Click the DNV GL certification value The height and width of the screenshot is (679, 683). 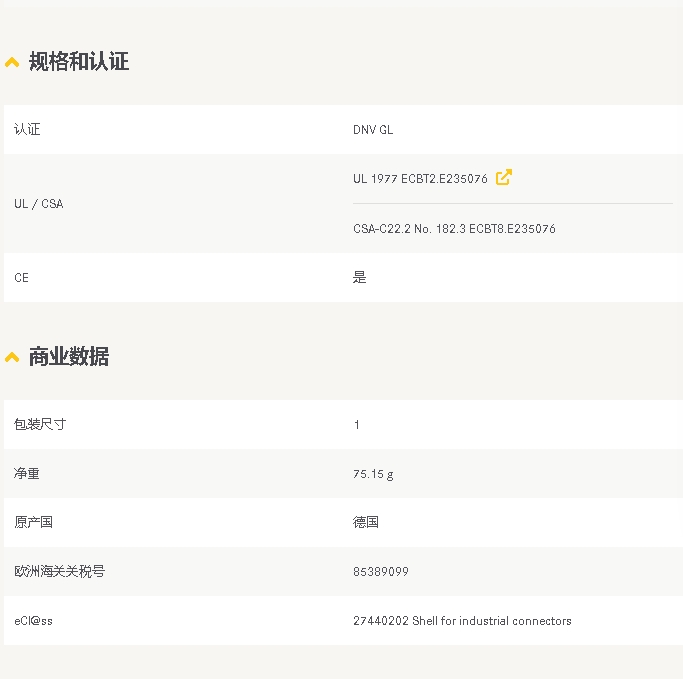373,130
